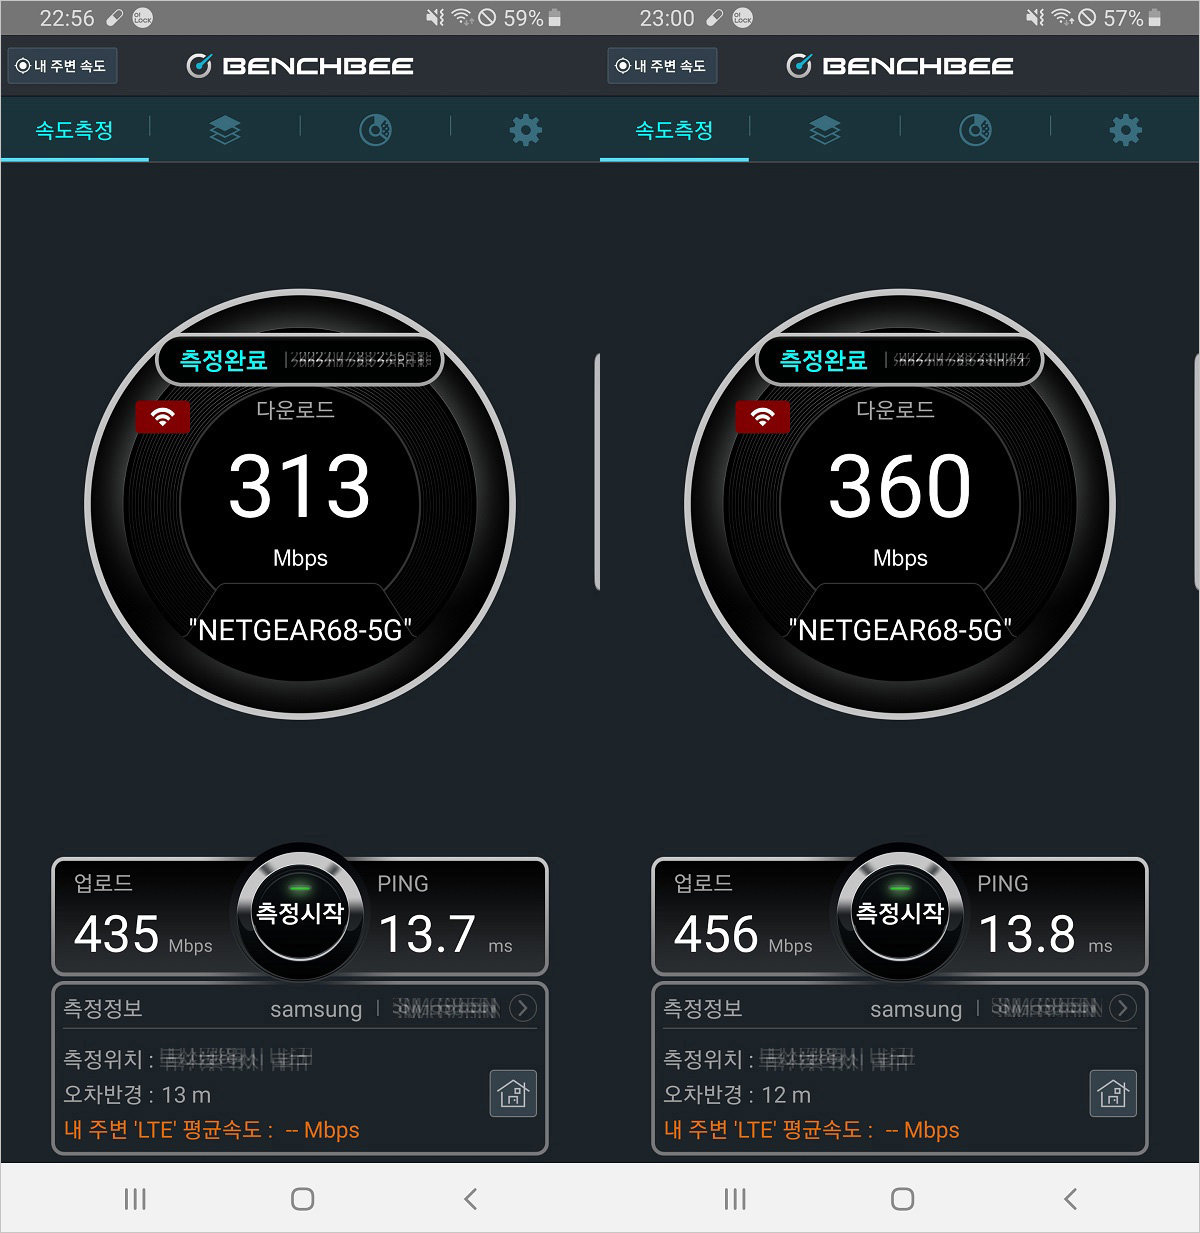Open coverage chart tab in right screenshot
Viewport: 1200px width, 1233px height.
(975, 130)
